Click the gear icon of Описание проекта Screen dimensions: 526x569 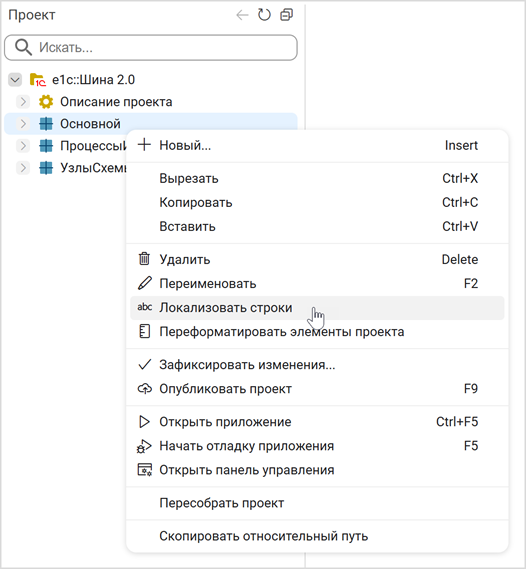[46, 102]
